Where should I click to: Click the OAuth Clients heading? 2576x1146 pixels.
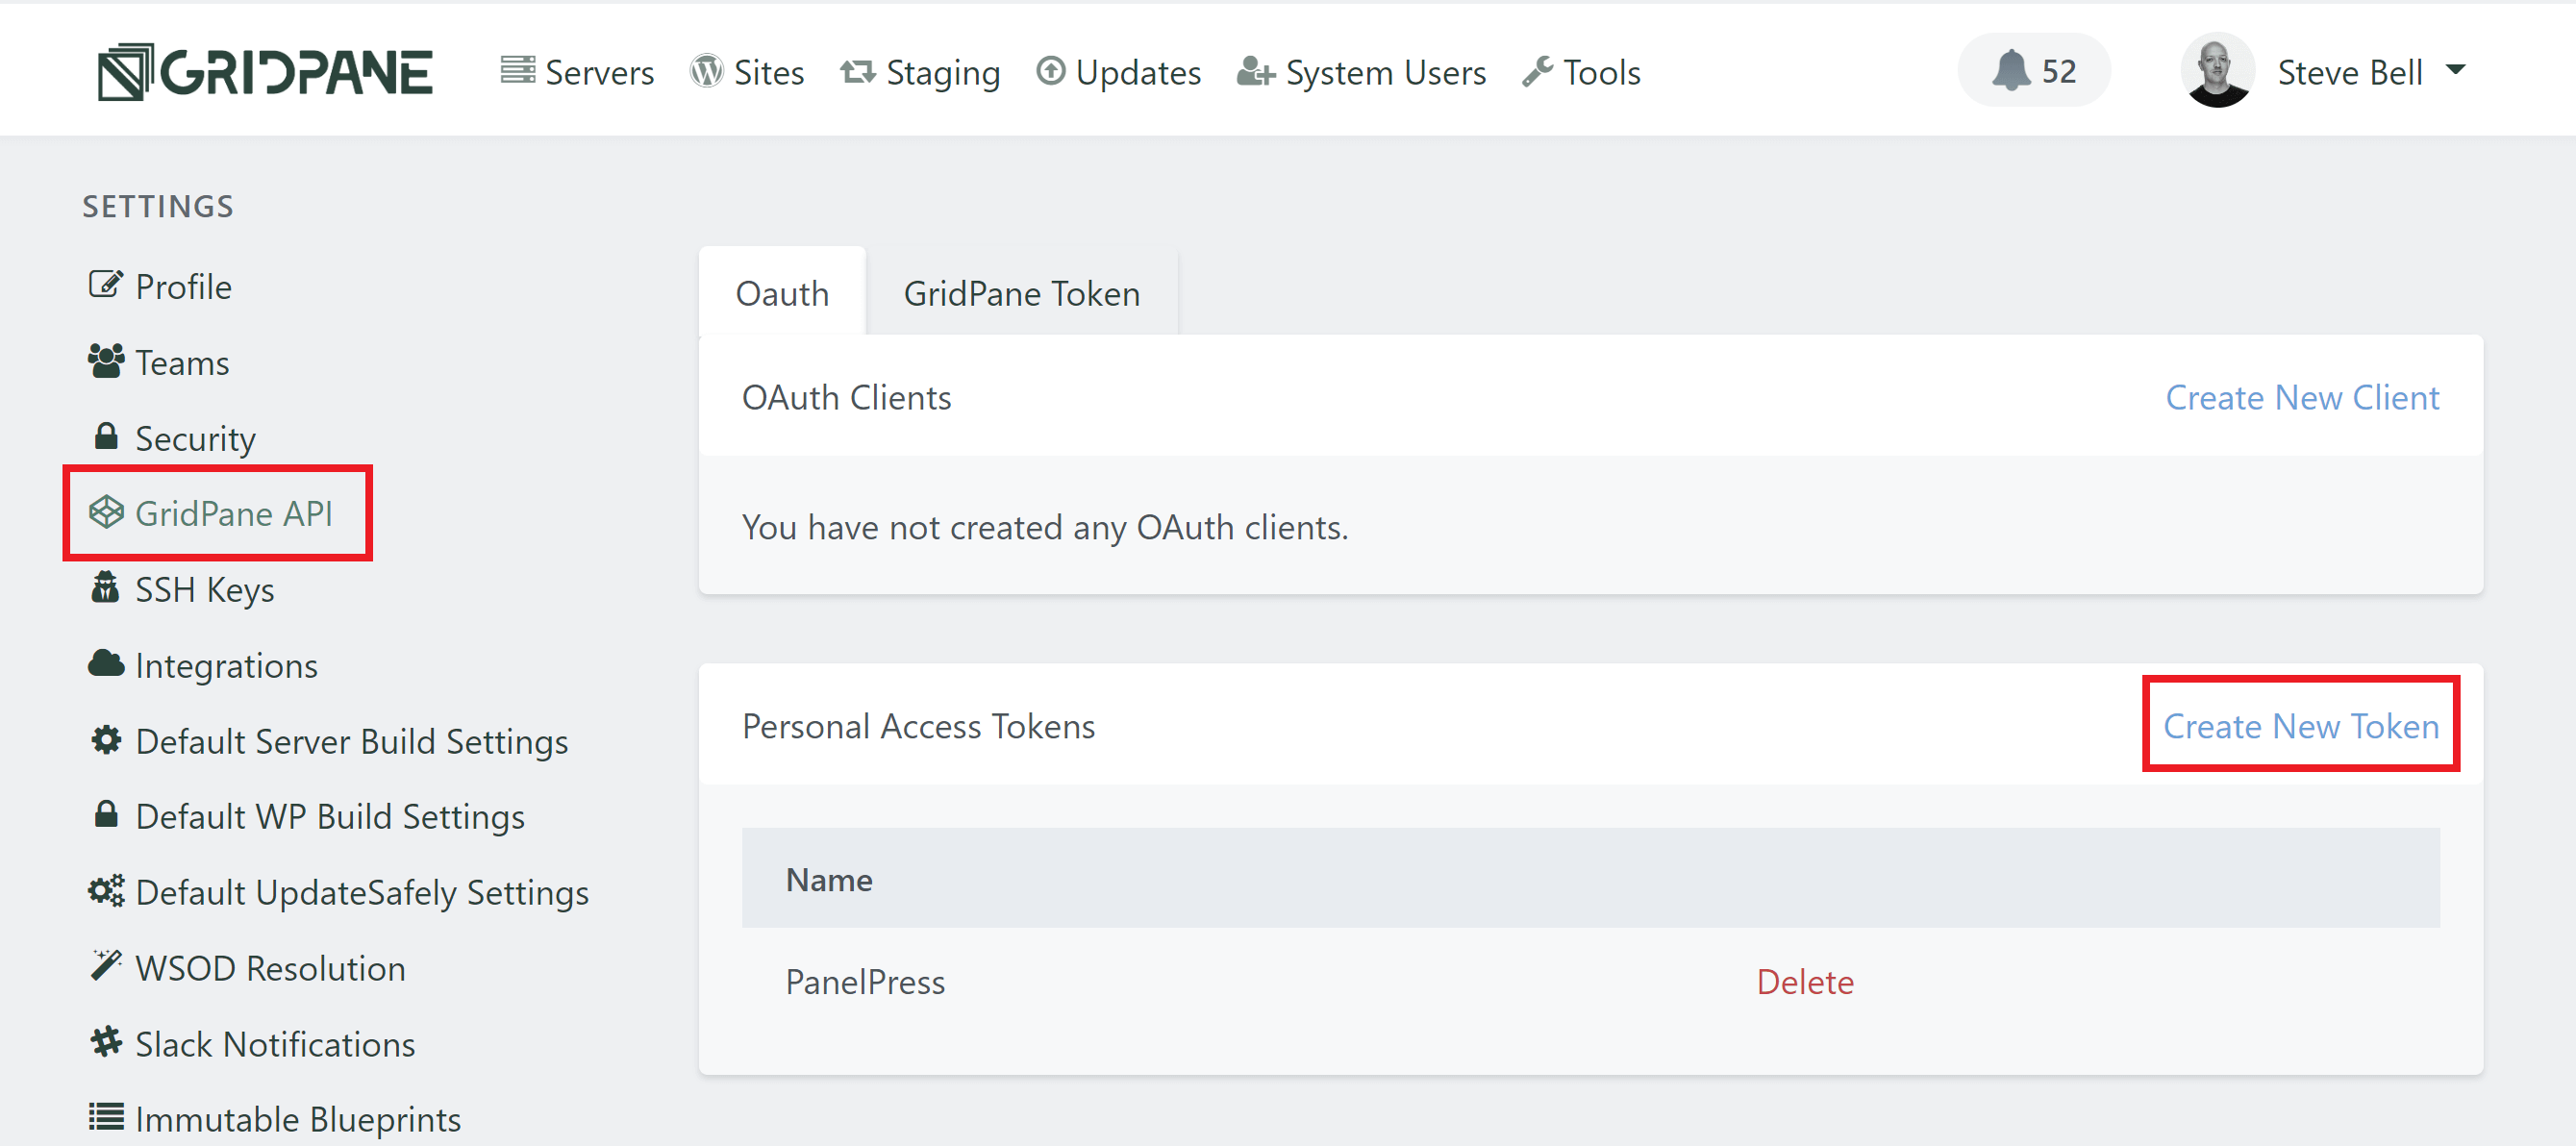click(x=846, y=398)
